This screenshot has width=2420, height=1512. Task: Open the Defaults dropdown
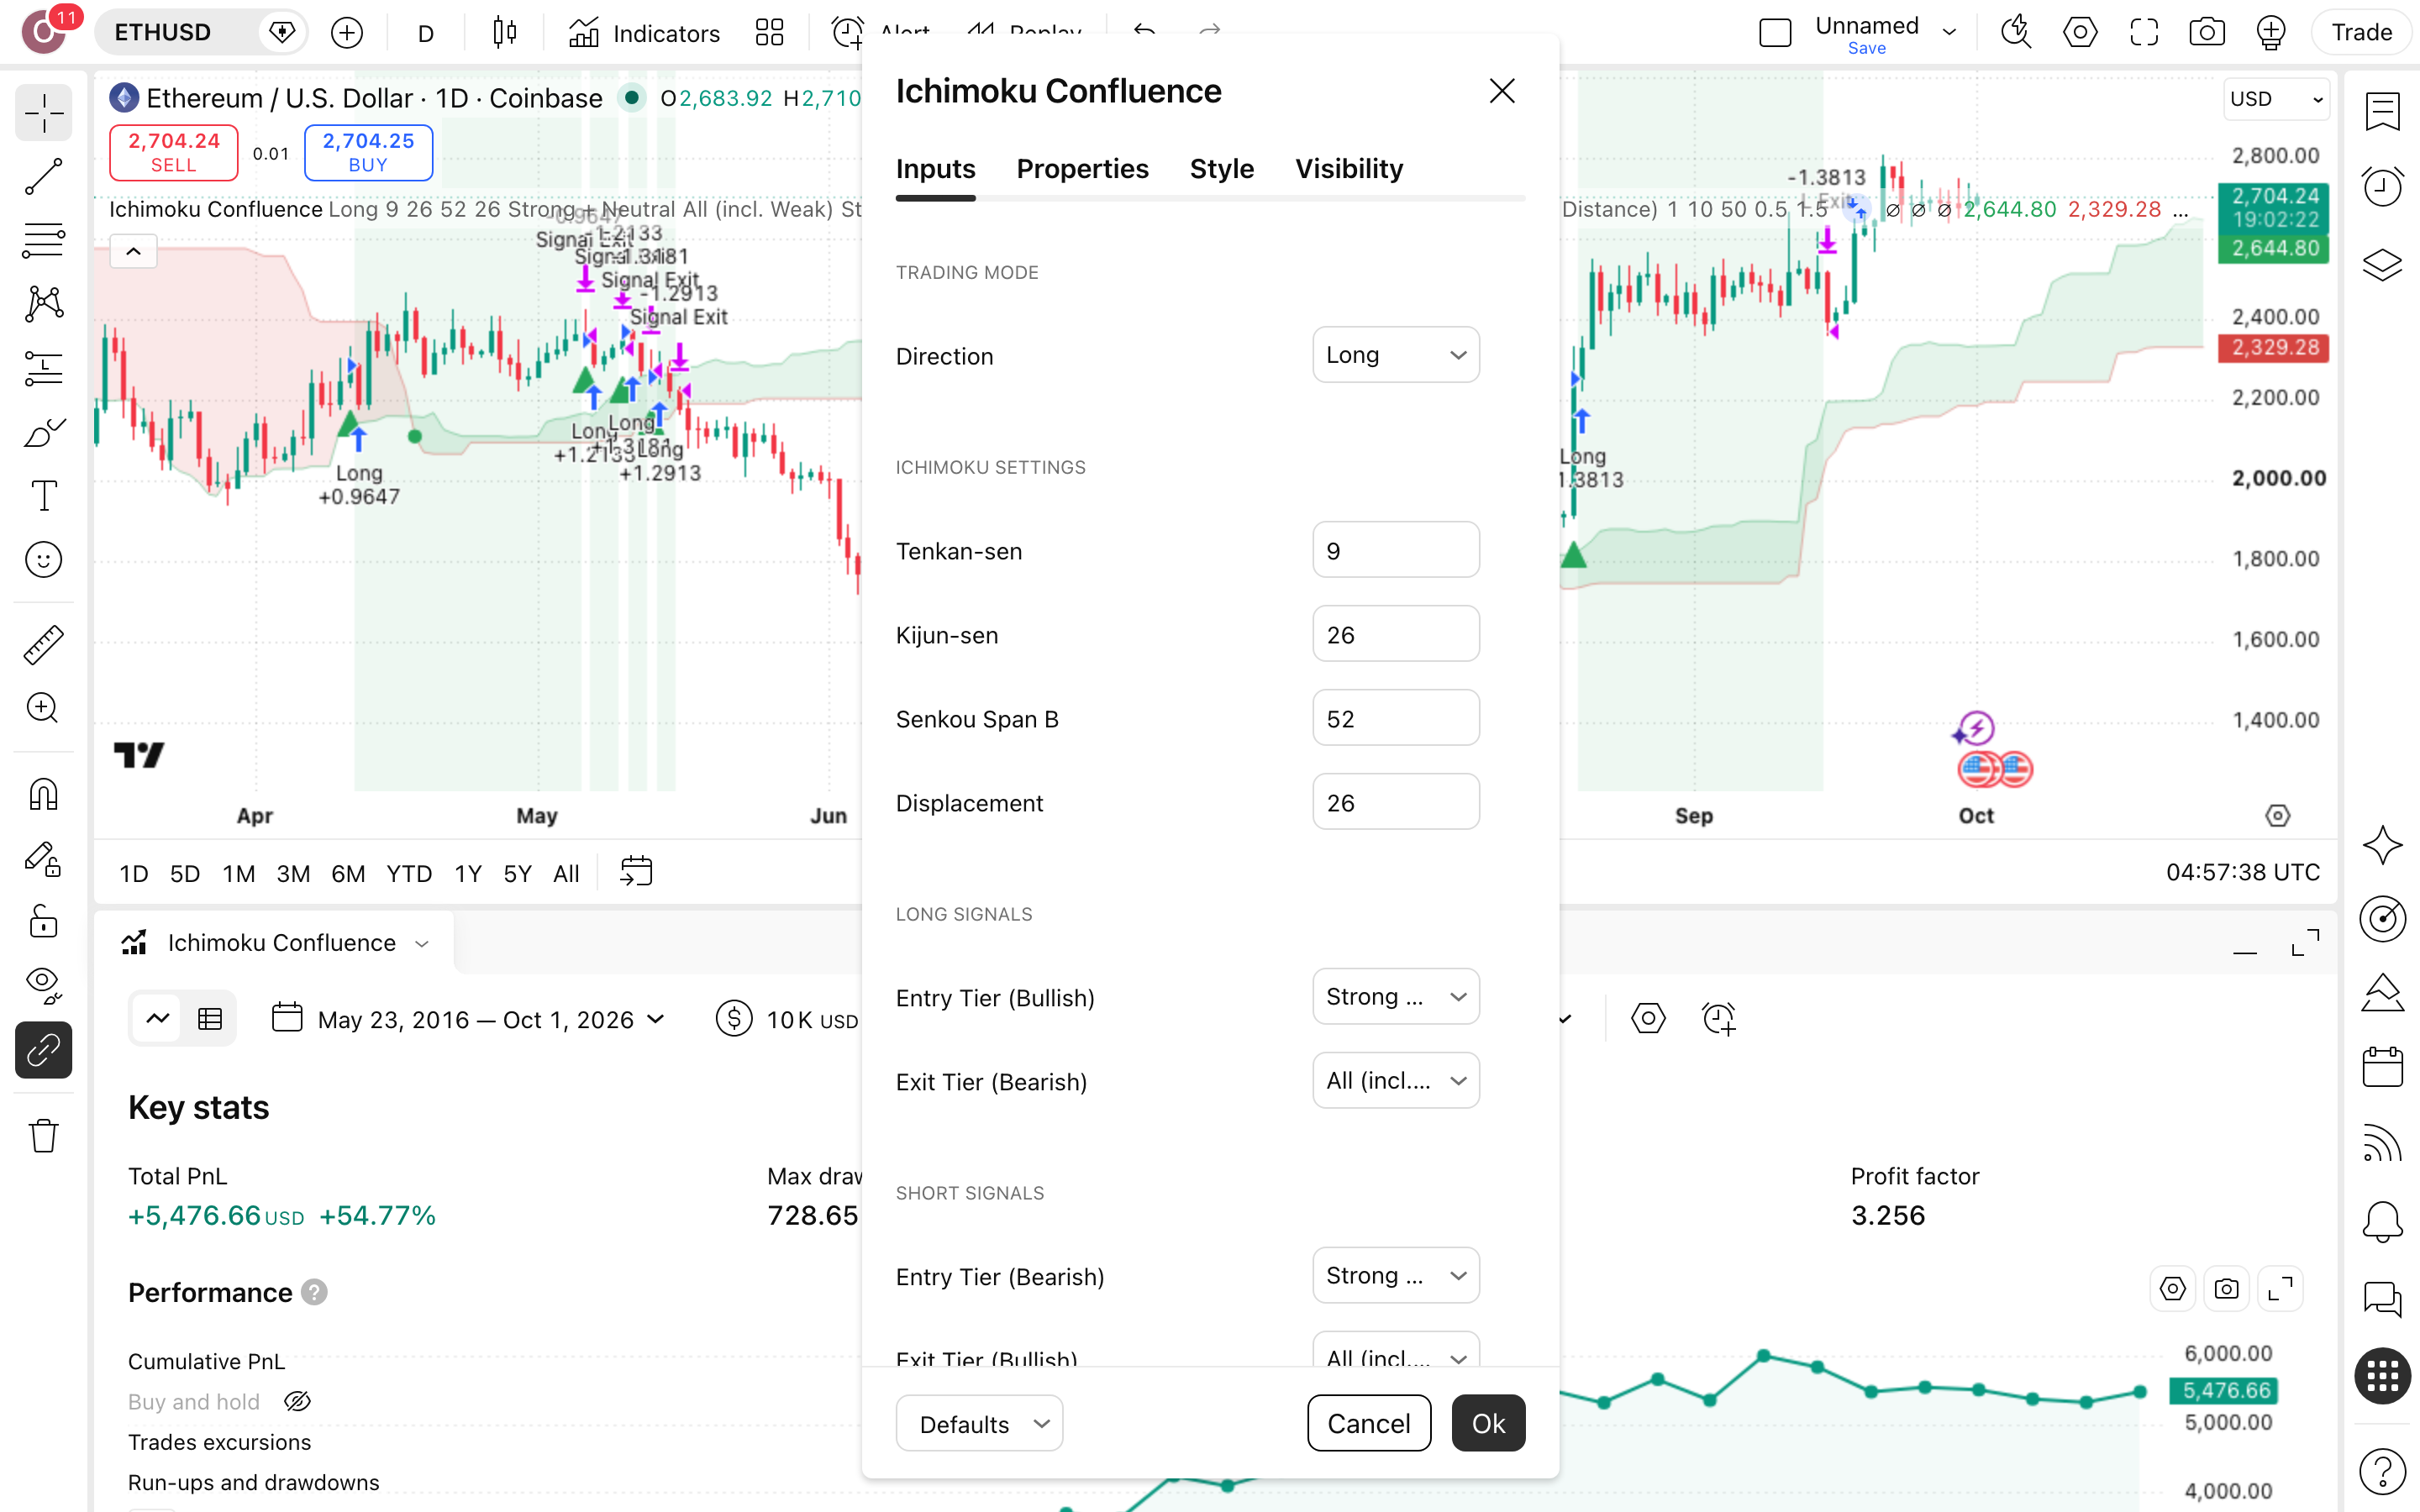coord(979,1424)
